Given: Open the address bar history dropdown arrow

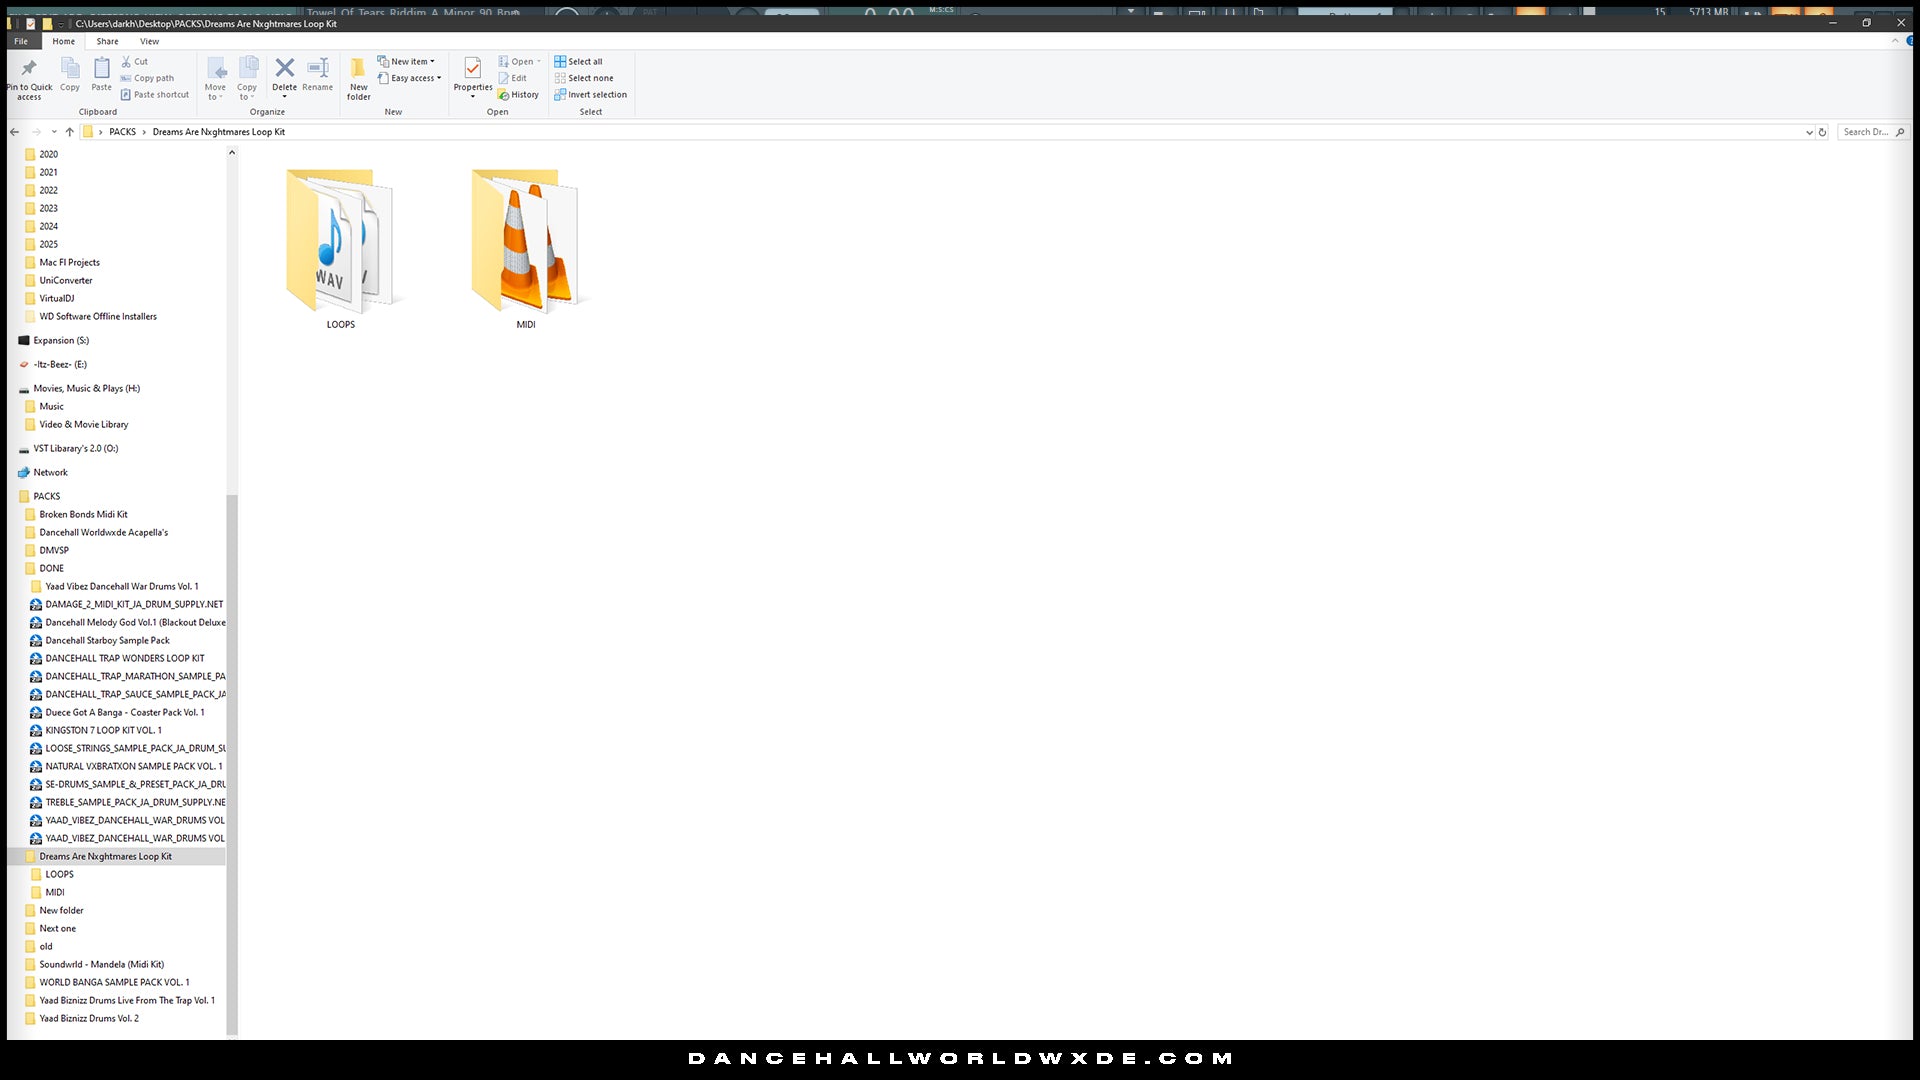Looking at the screenshot, I should click(x=1808, y=132).
